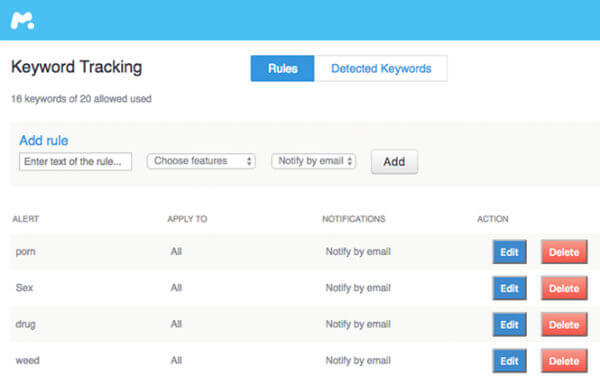This screenshot has width=600, height=384.
Task: Open the Detected Keywords tab
Action: point(381,68)
